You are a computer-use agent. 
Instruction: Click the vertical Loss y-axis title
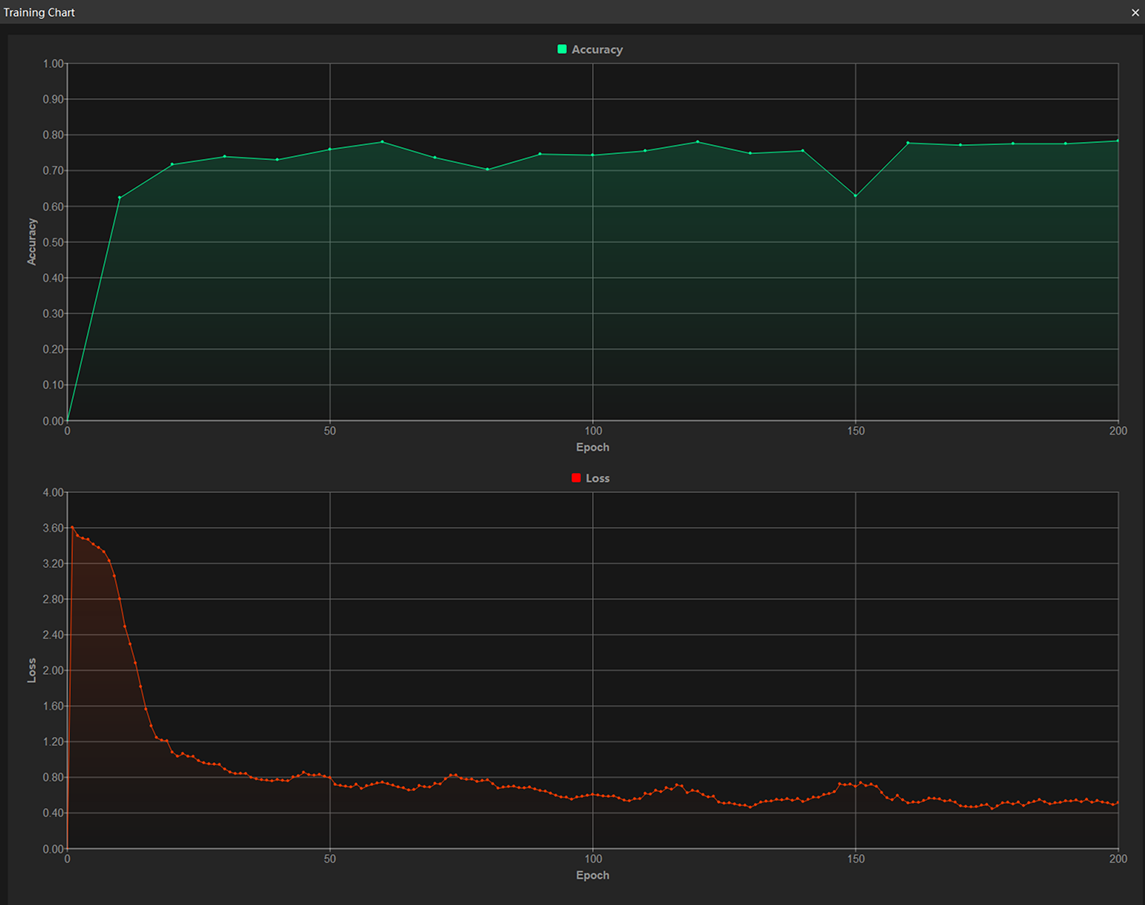31,671
